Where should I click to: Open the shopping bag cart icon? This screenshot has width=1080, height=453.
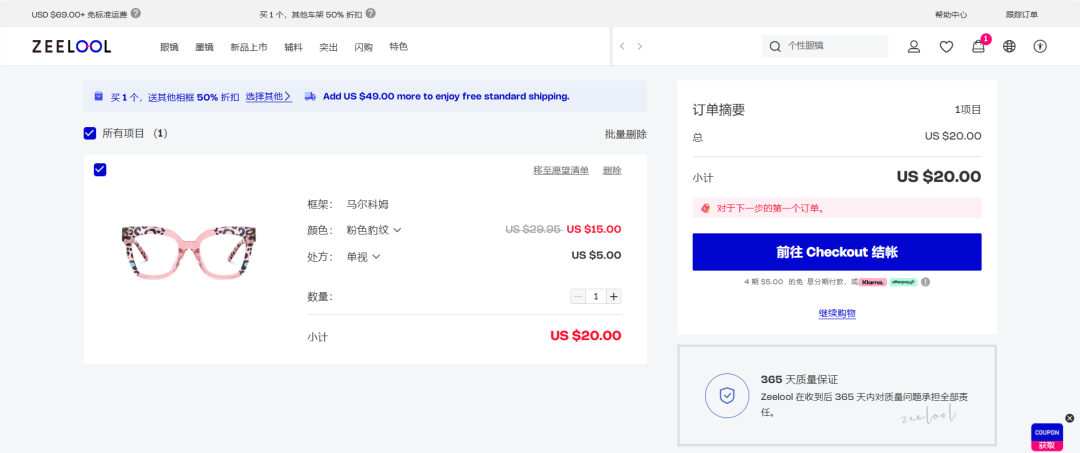(x=978, y=46)
